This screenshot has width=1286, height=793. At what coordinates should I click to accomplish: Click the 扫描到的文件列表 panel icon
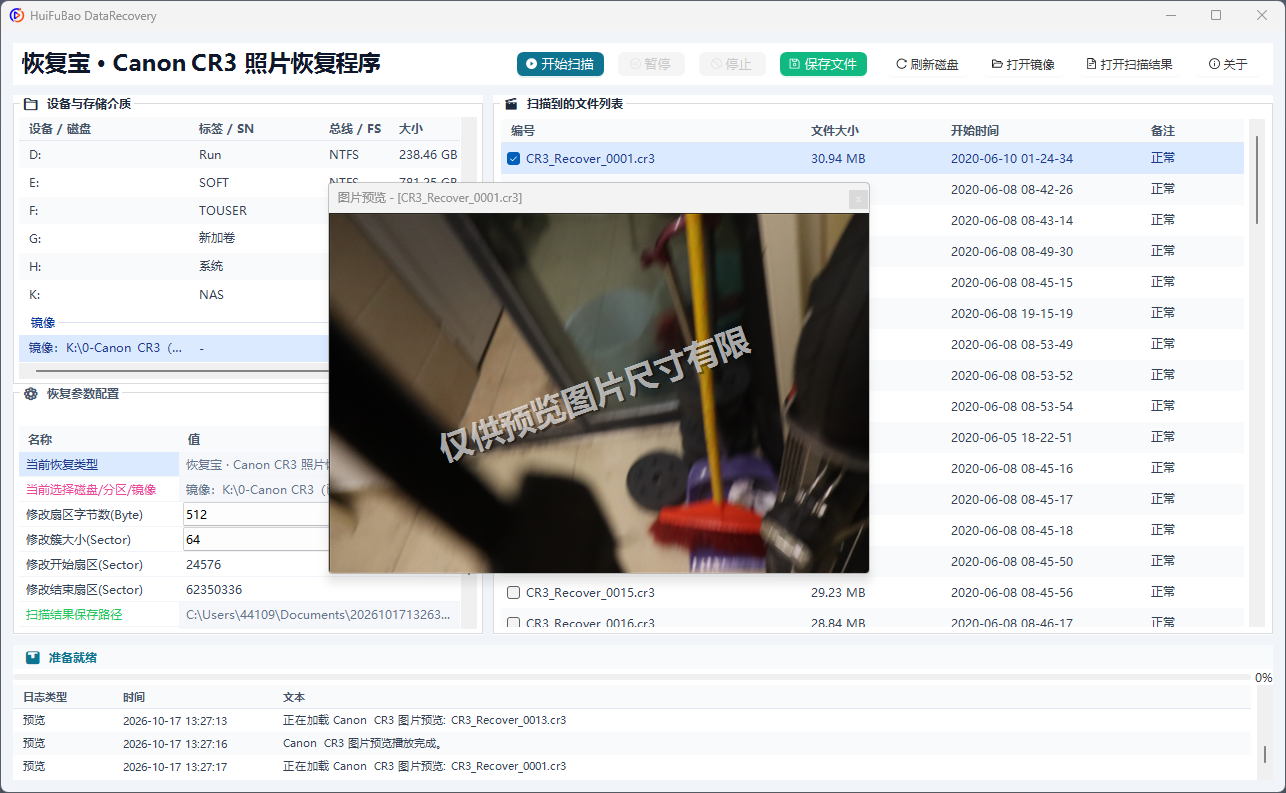(511, 104)
